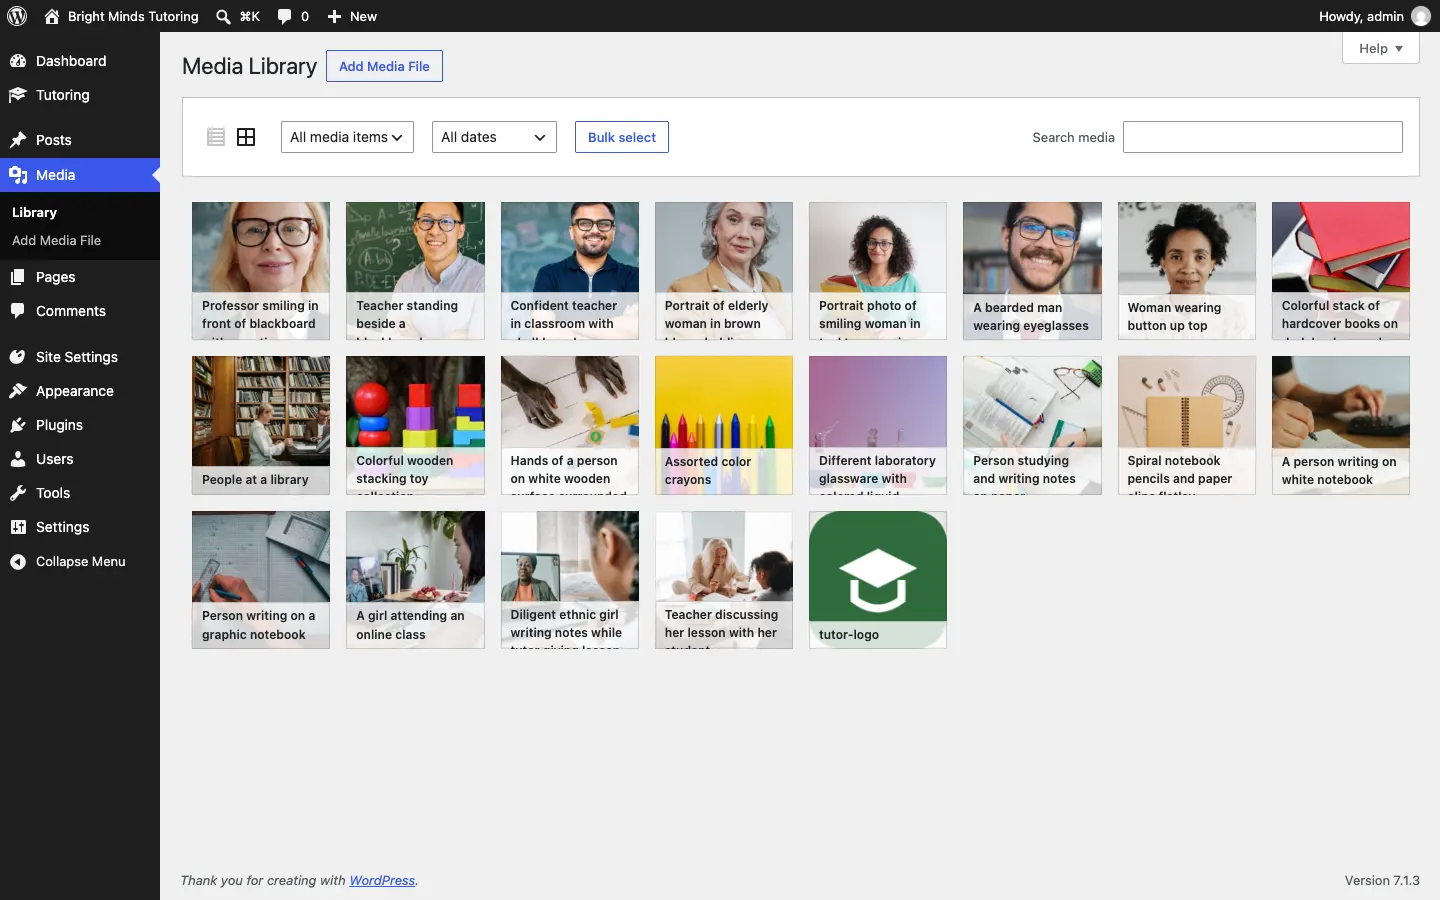
Task: Open the Bright Minds Tutoring site home icon
Action: [x=52, y=16]
